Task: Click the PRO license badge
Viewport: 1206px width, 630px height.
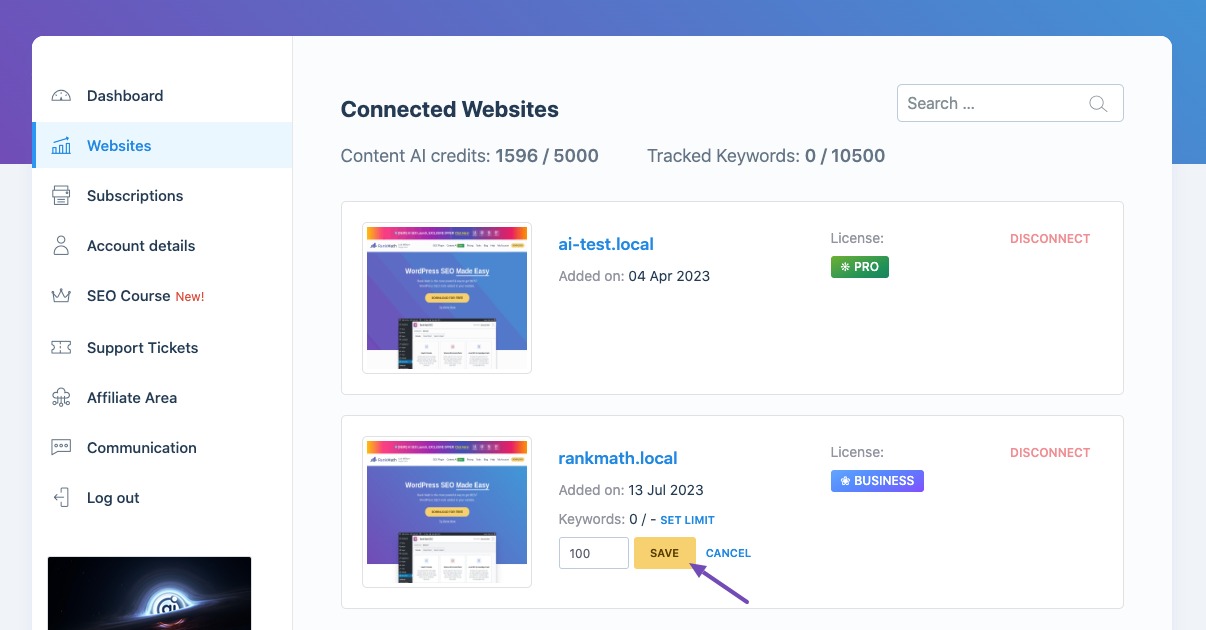Action: pos(860,267)
